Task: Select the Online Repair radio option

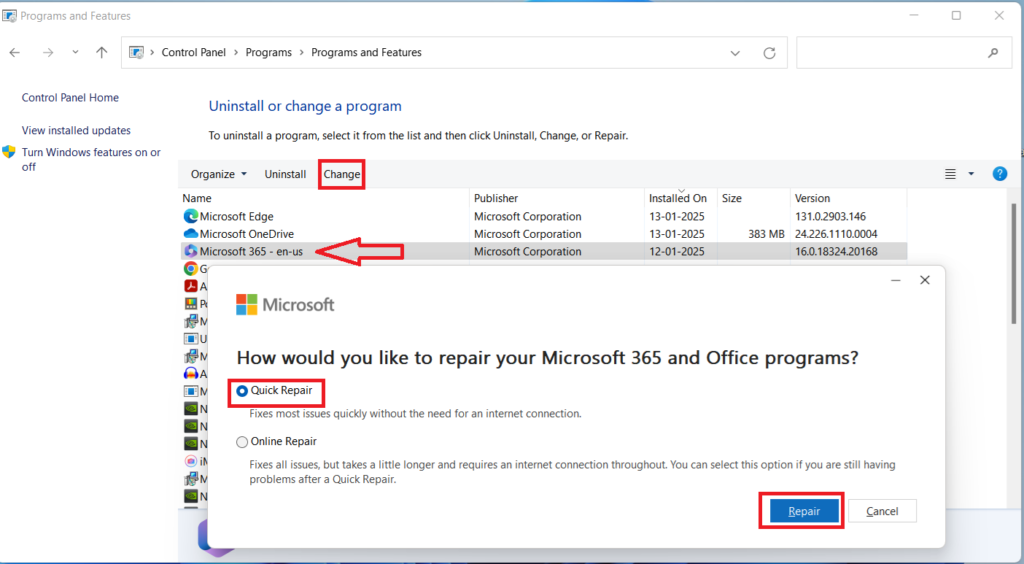Action: point(242,442)
